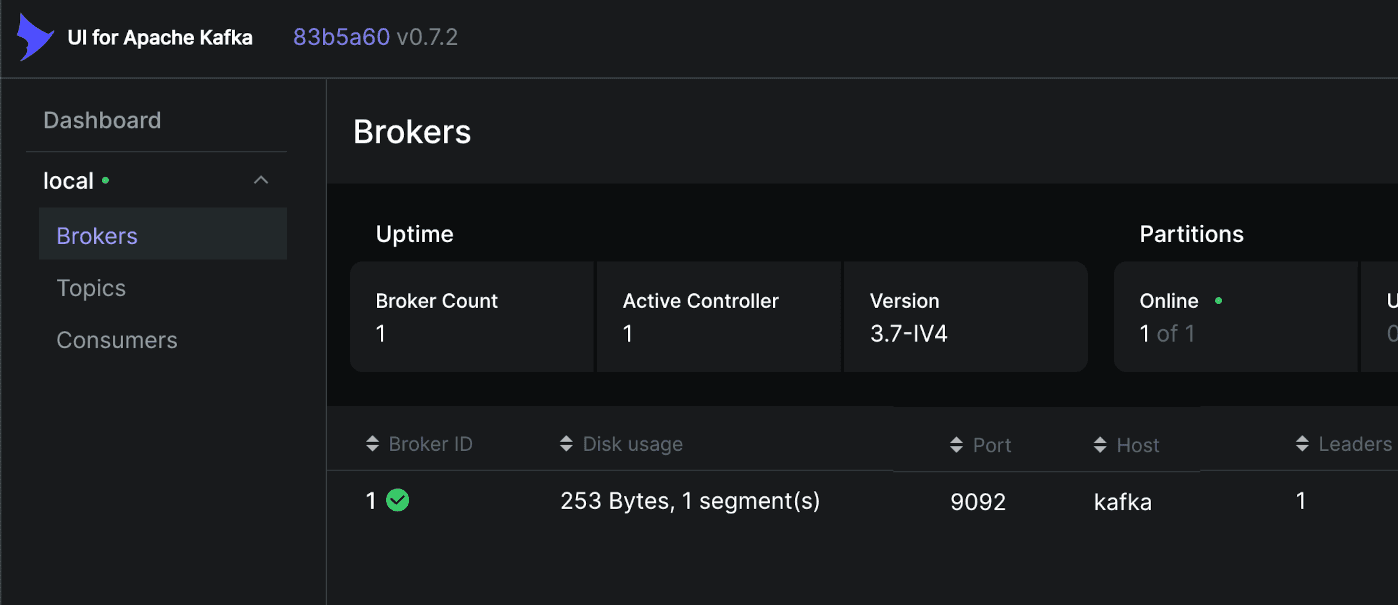This screenshot has width=1398, height=605.
Task: Click the Broker Count card
Action: [472, 317]
